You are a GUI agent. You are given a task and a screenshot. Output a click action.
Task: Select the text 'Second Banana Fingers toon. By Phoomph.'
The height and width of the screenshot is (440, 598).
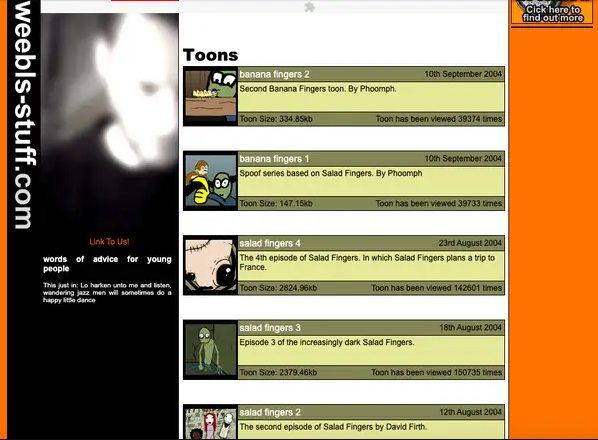click(x=318, y=89)
